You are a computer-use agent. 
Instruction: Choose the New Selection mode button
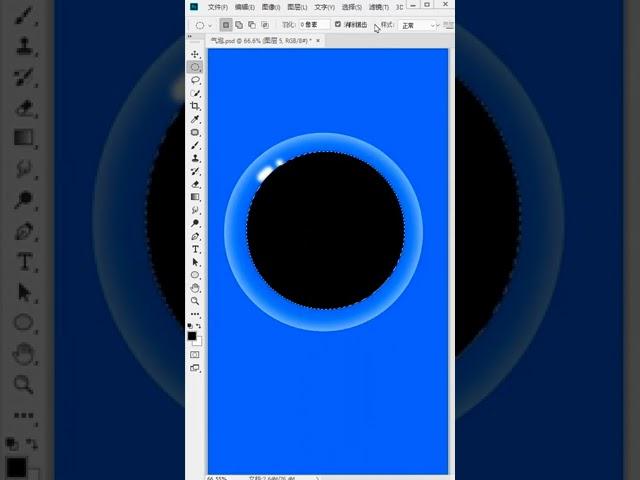(226, 24)
